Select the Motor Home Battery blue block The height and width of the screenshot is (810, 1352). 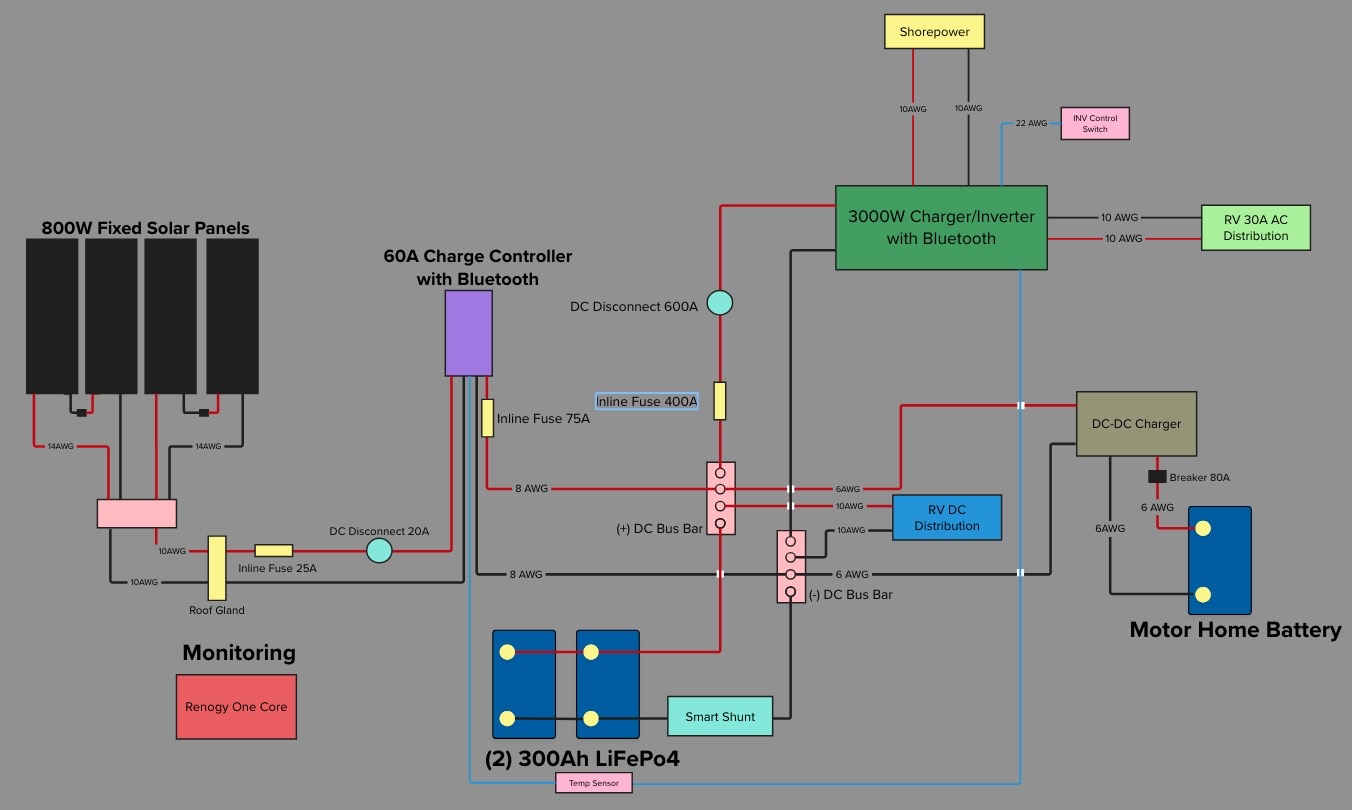tap(1219, 560)
